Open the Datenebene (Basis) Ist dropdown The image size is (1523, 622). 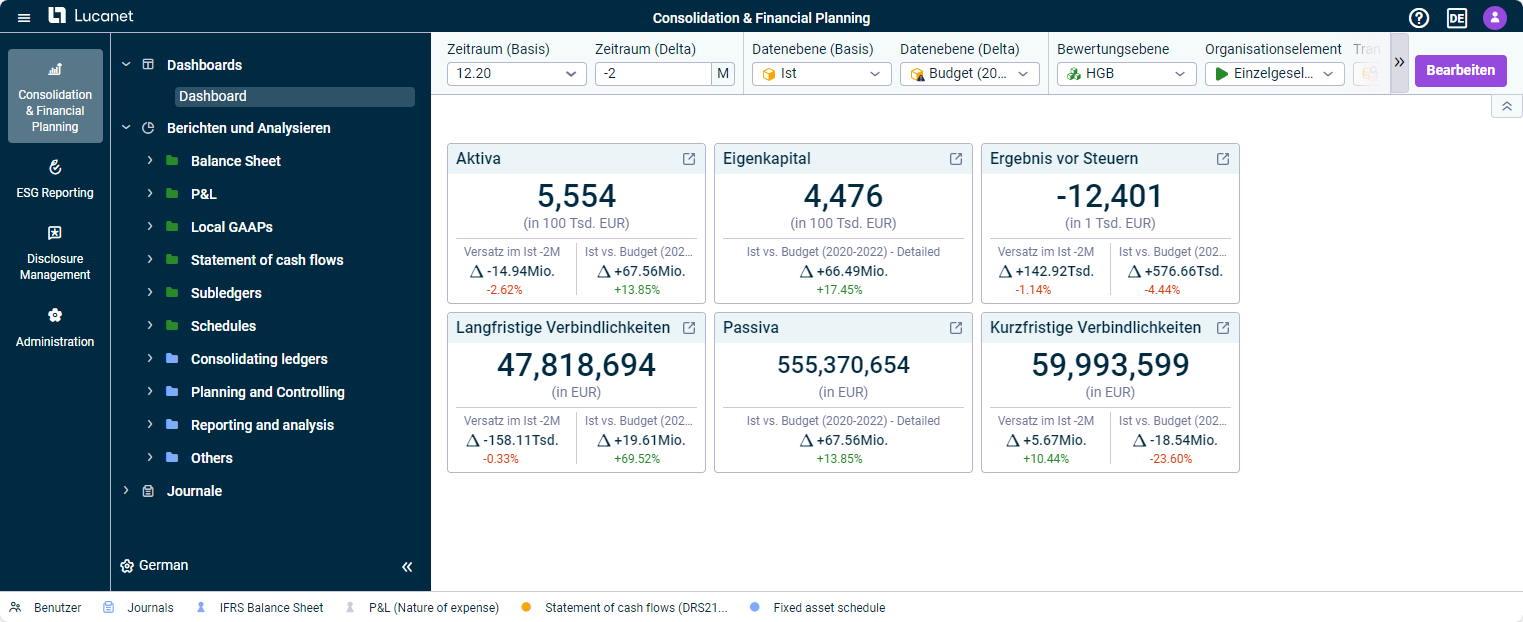pyautogui.click(x=822, y=74)
